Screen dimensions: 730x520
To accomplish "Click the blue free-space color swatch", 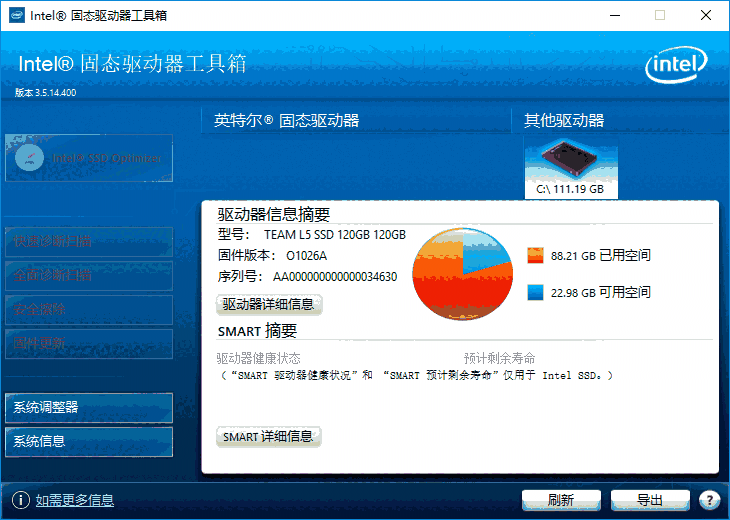I will [535, 292].
